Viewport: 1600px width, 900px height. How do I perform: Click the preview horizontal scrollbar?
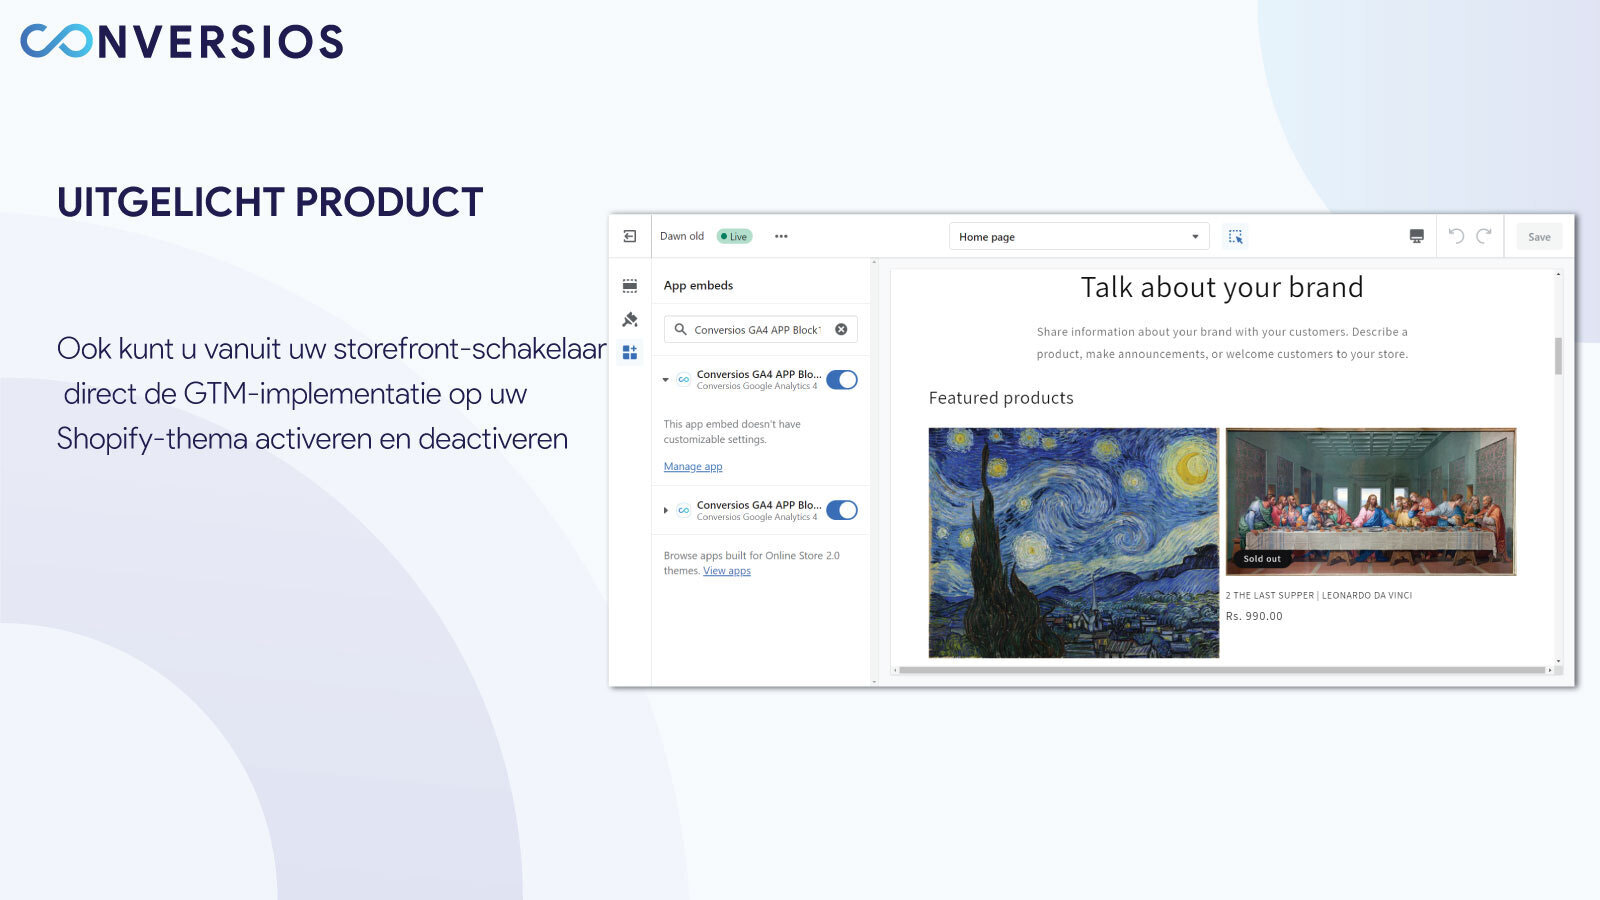point(1222,670)
